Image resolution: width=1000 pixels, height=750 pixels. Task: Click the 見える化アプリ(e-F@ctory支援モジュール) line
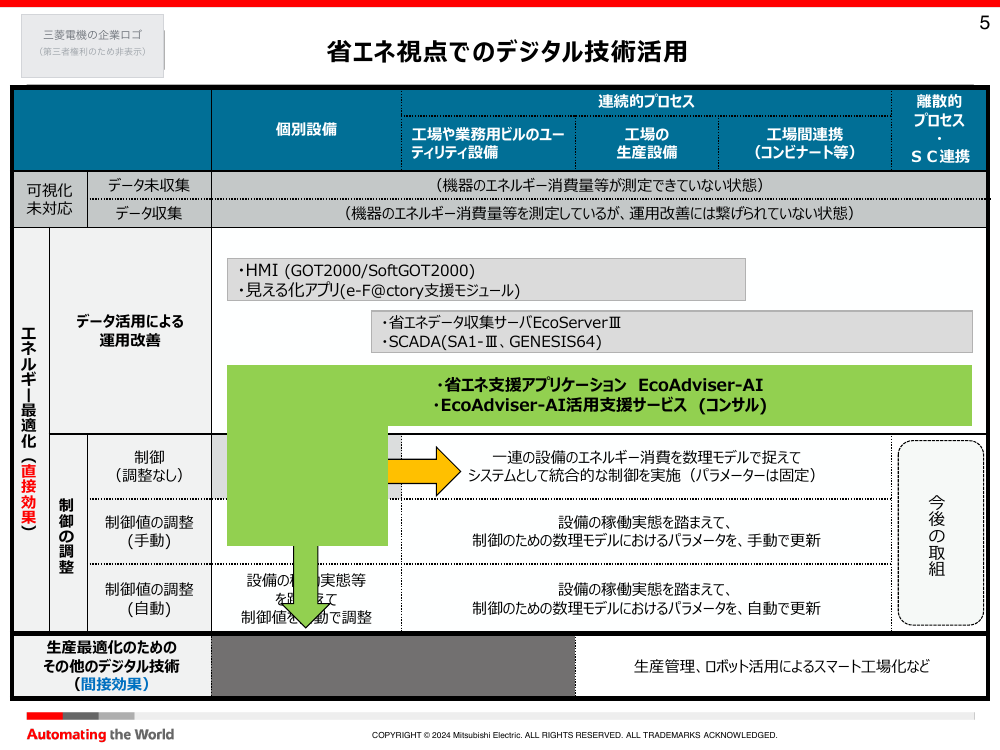click(379, 290)
